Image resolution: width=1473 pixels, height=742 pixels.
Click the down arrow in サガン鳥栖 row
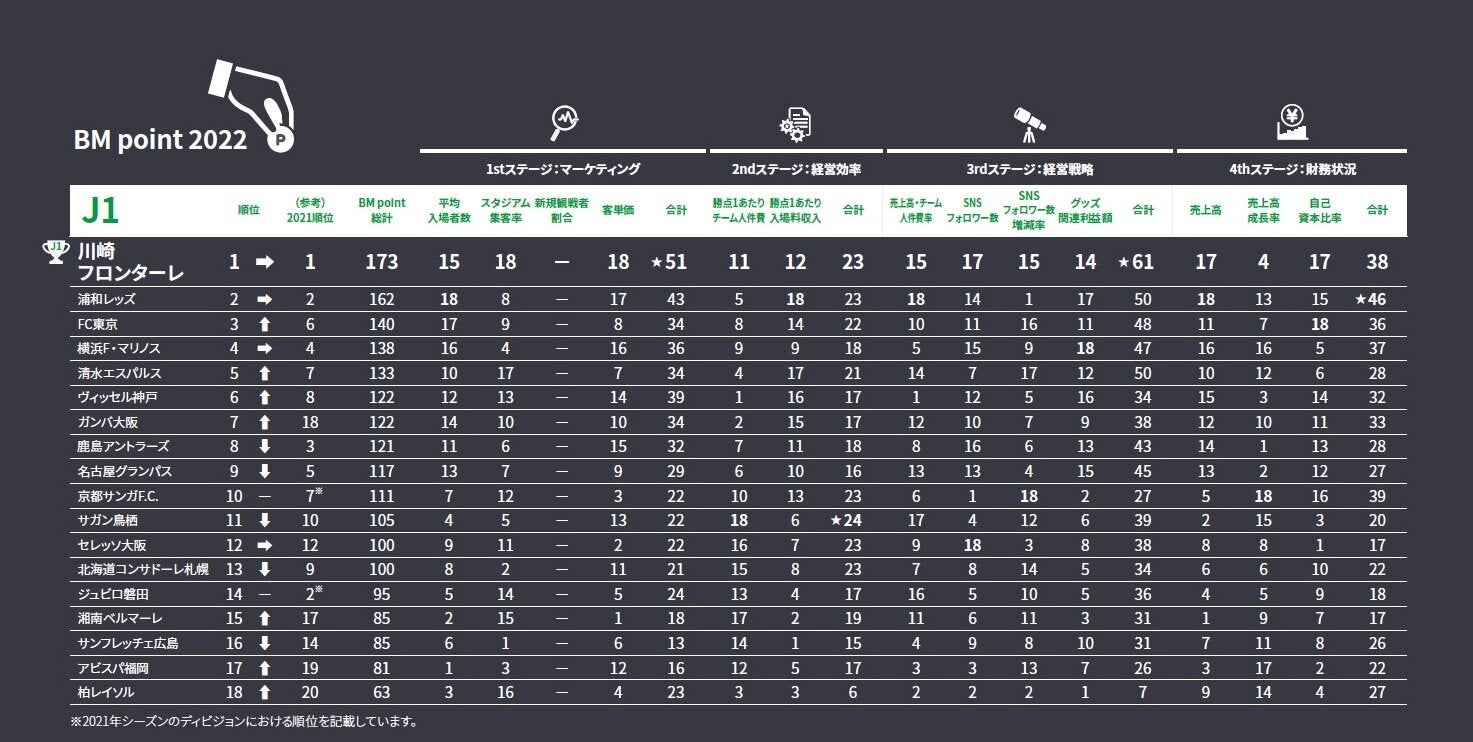click(x=264, y=520)
